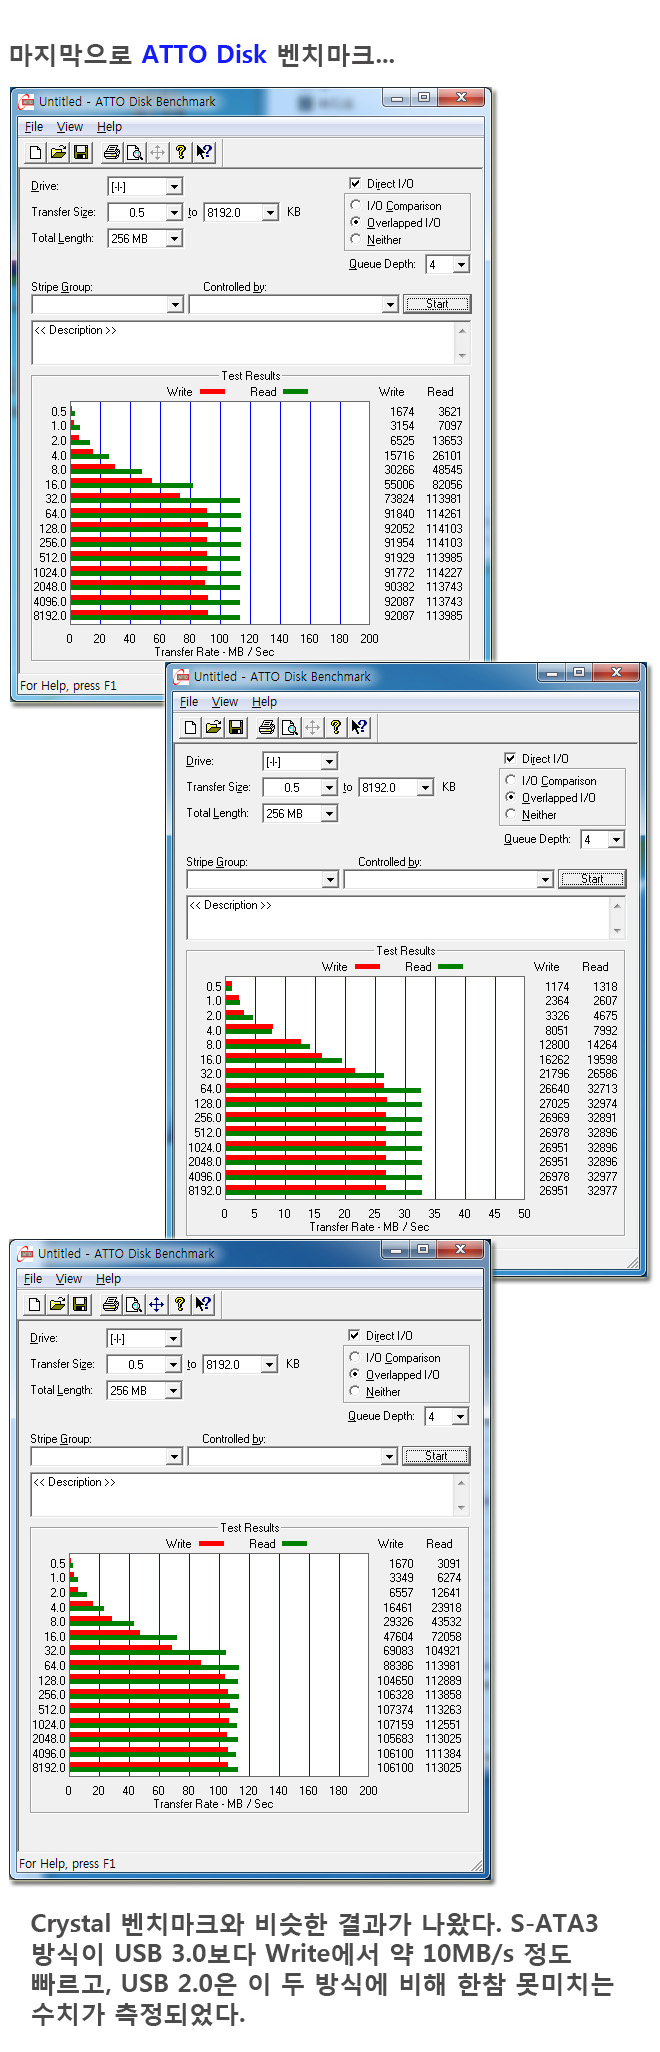Click Open folder icon in middle ATTO window

point(213,727)
